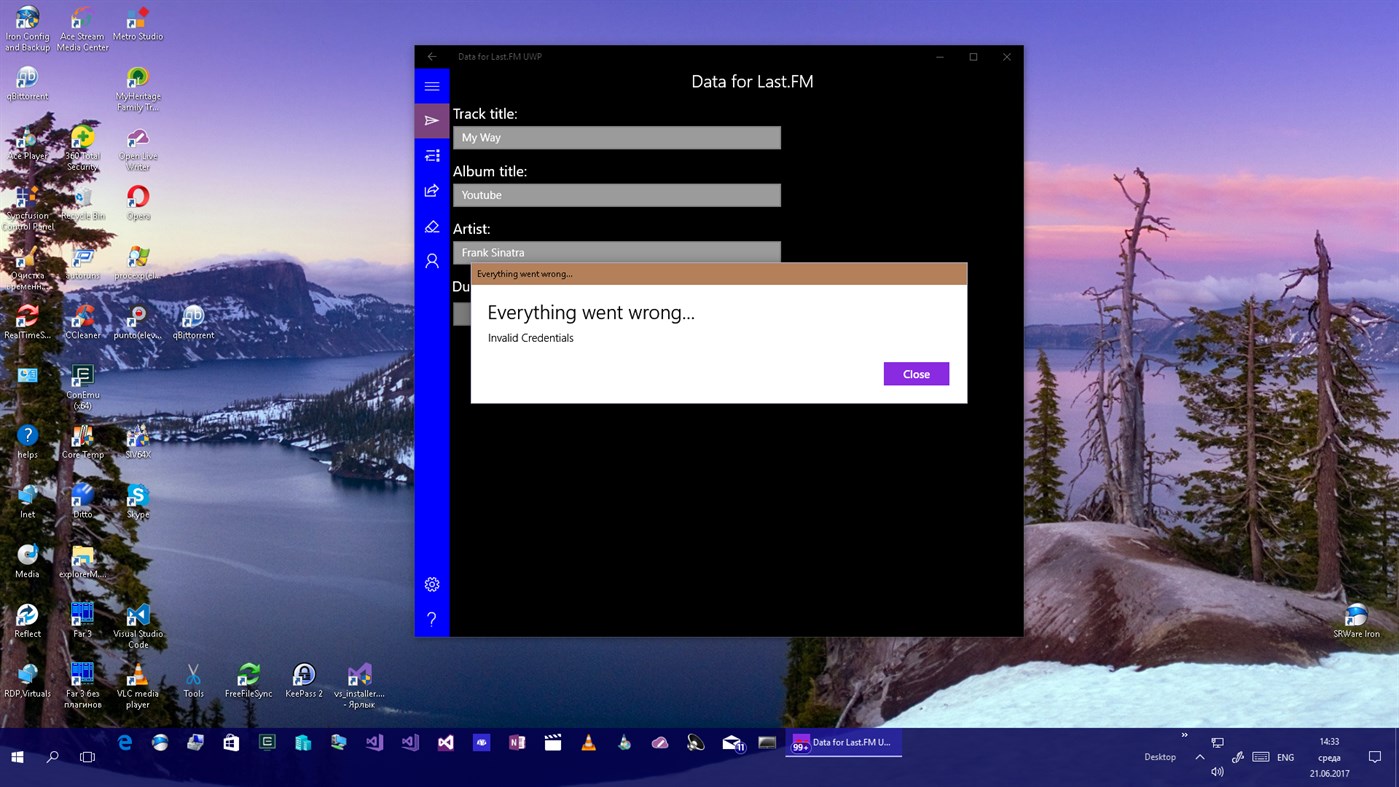
Task: Open the Action Center notifications icon
Action: click(1375, 757)
